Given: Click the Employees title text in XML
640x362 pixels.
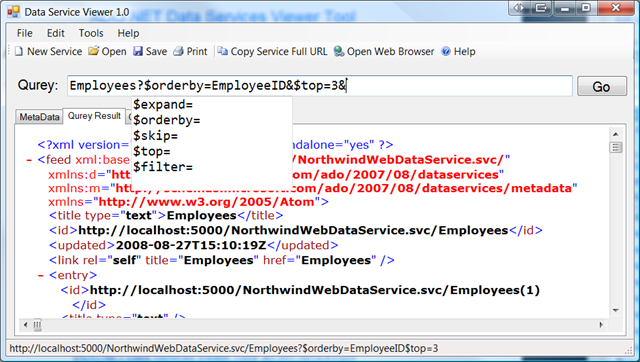Looking at the screenshot, I should point(202,215).
